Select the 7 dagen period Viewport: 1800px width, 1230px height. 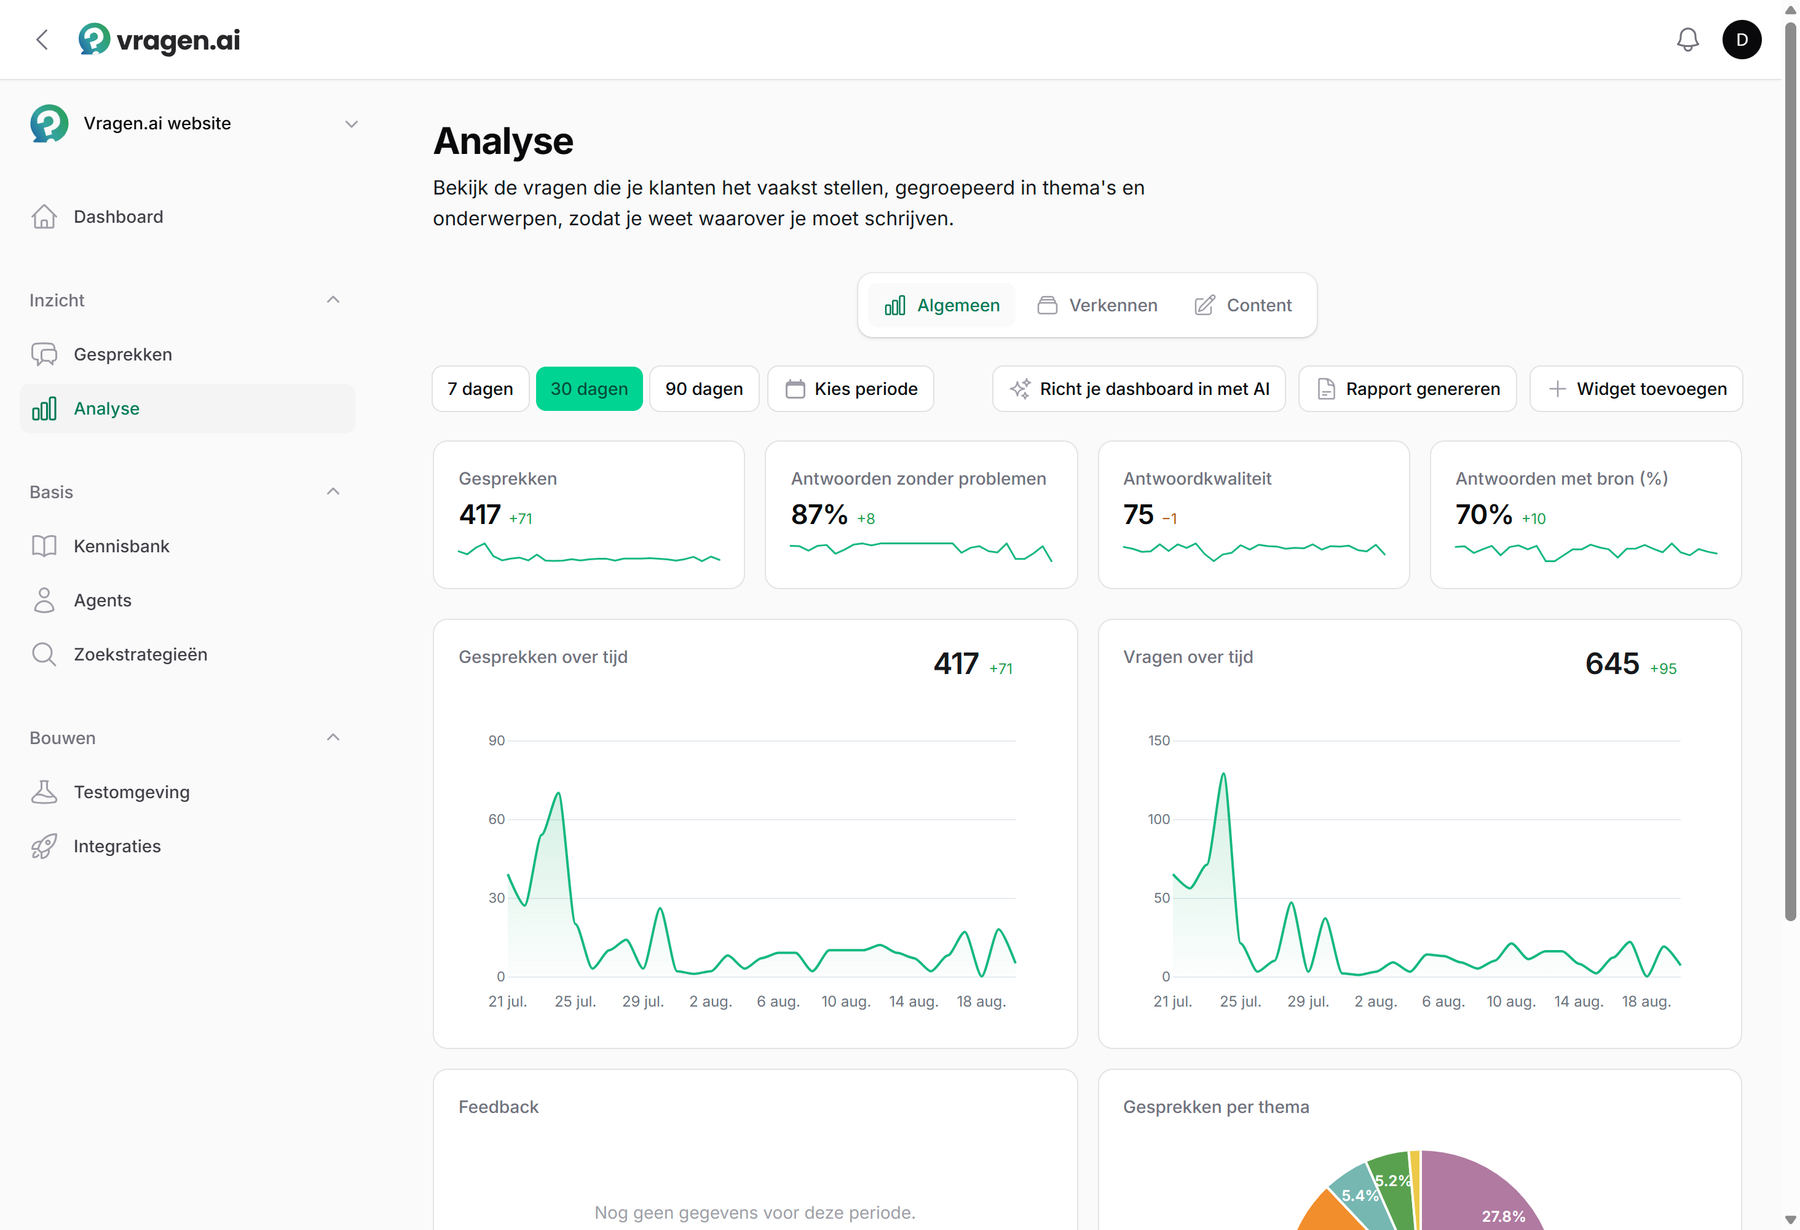(x=481, y=389)
